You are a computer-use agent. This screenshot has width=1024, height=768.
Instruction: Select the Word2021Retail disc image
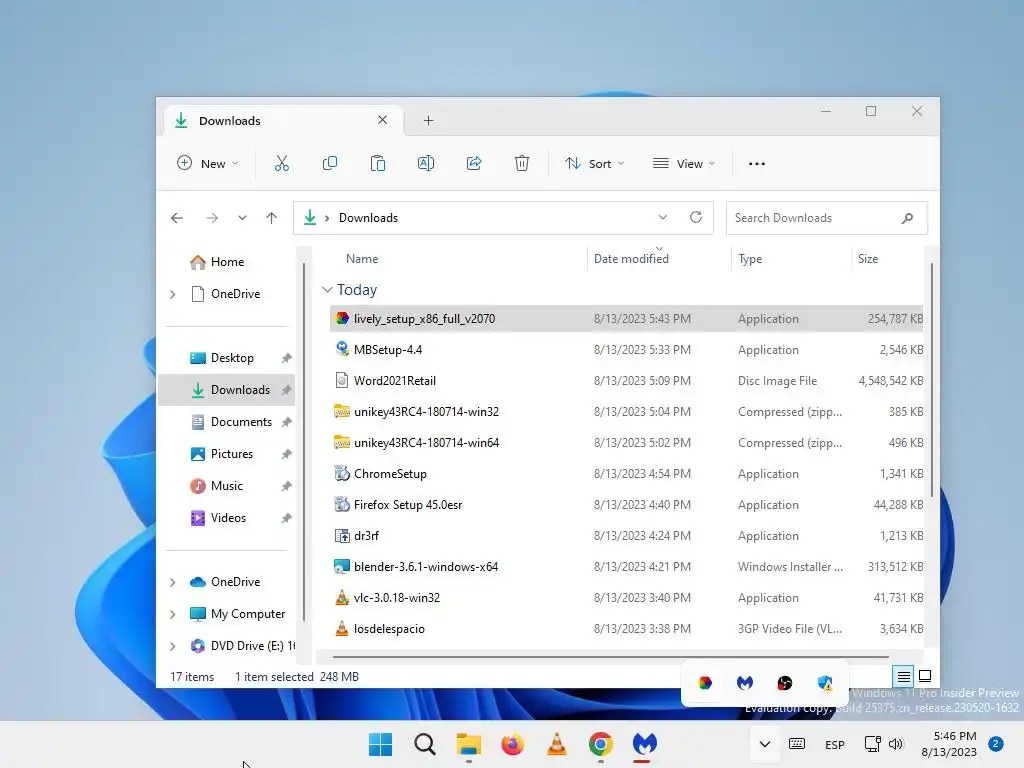(x=626, y=381)
